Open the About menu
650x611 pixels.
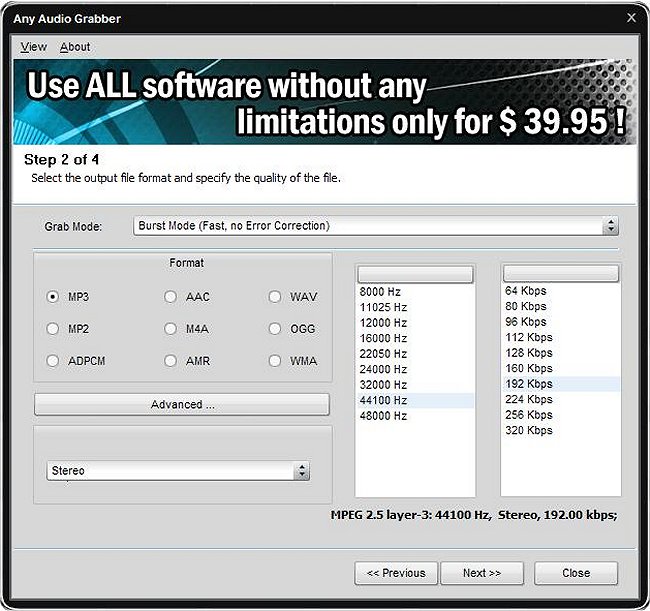[x=75, y=47]
